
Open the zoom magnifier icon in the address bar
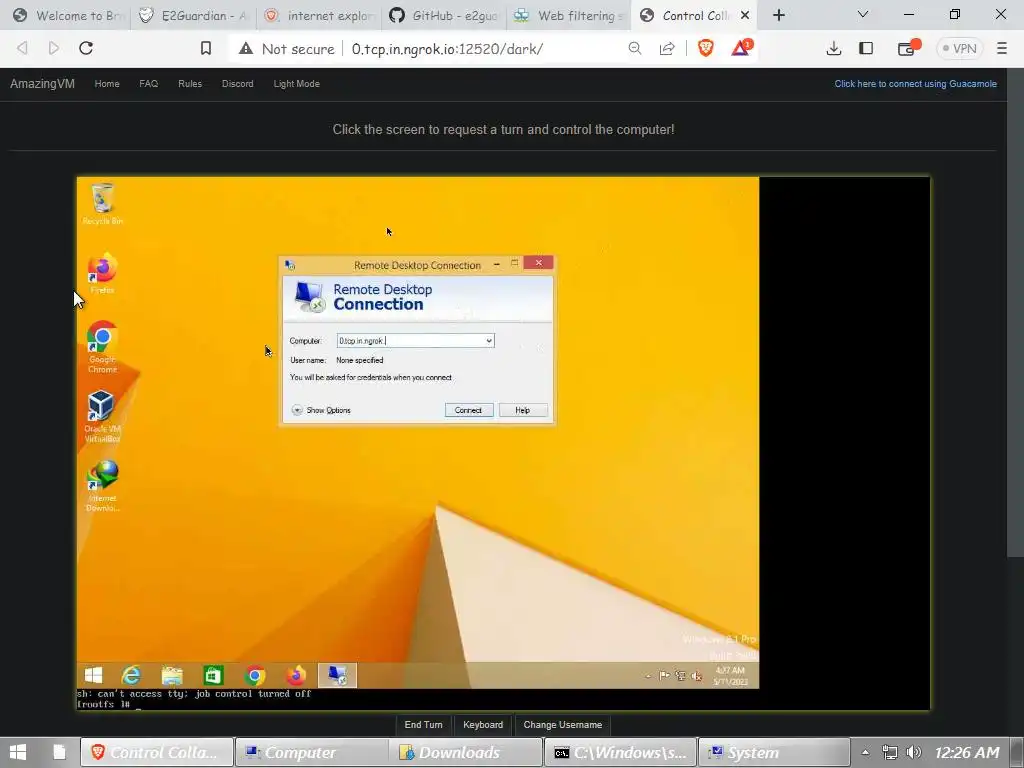pyautogui.click(x=635, y=48)
